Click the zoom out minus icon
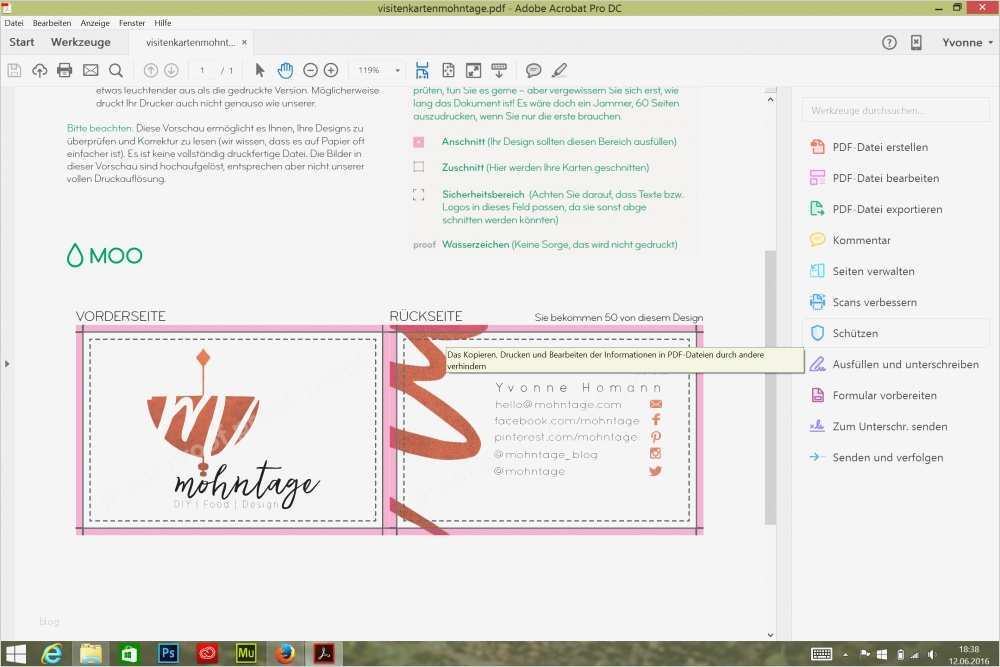Image resolution: width=1000 pixels, height=667 pixels. coord(310,70)
